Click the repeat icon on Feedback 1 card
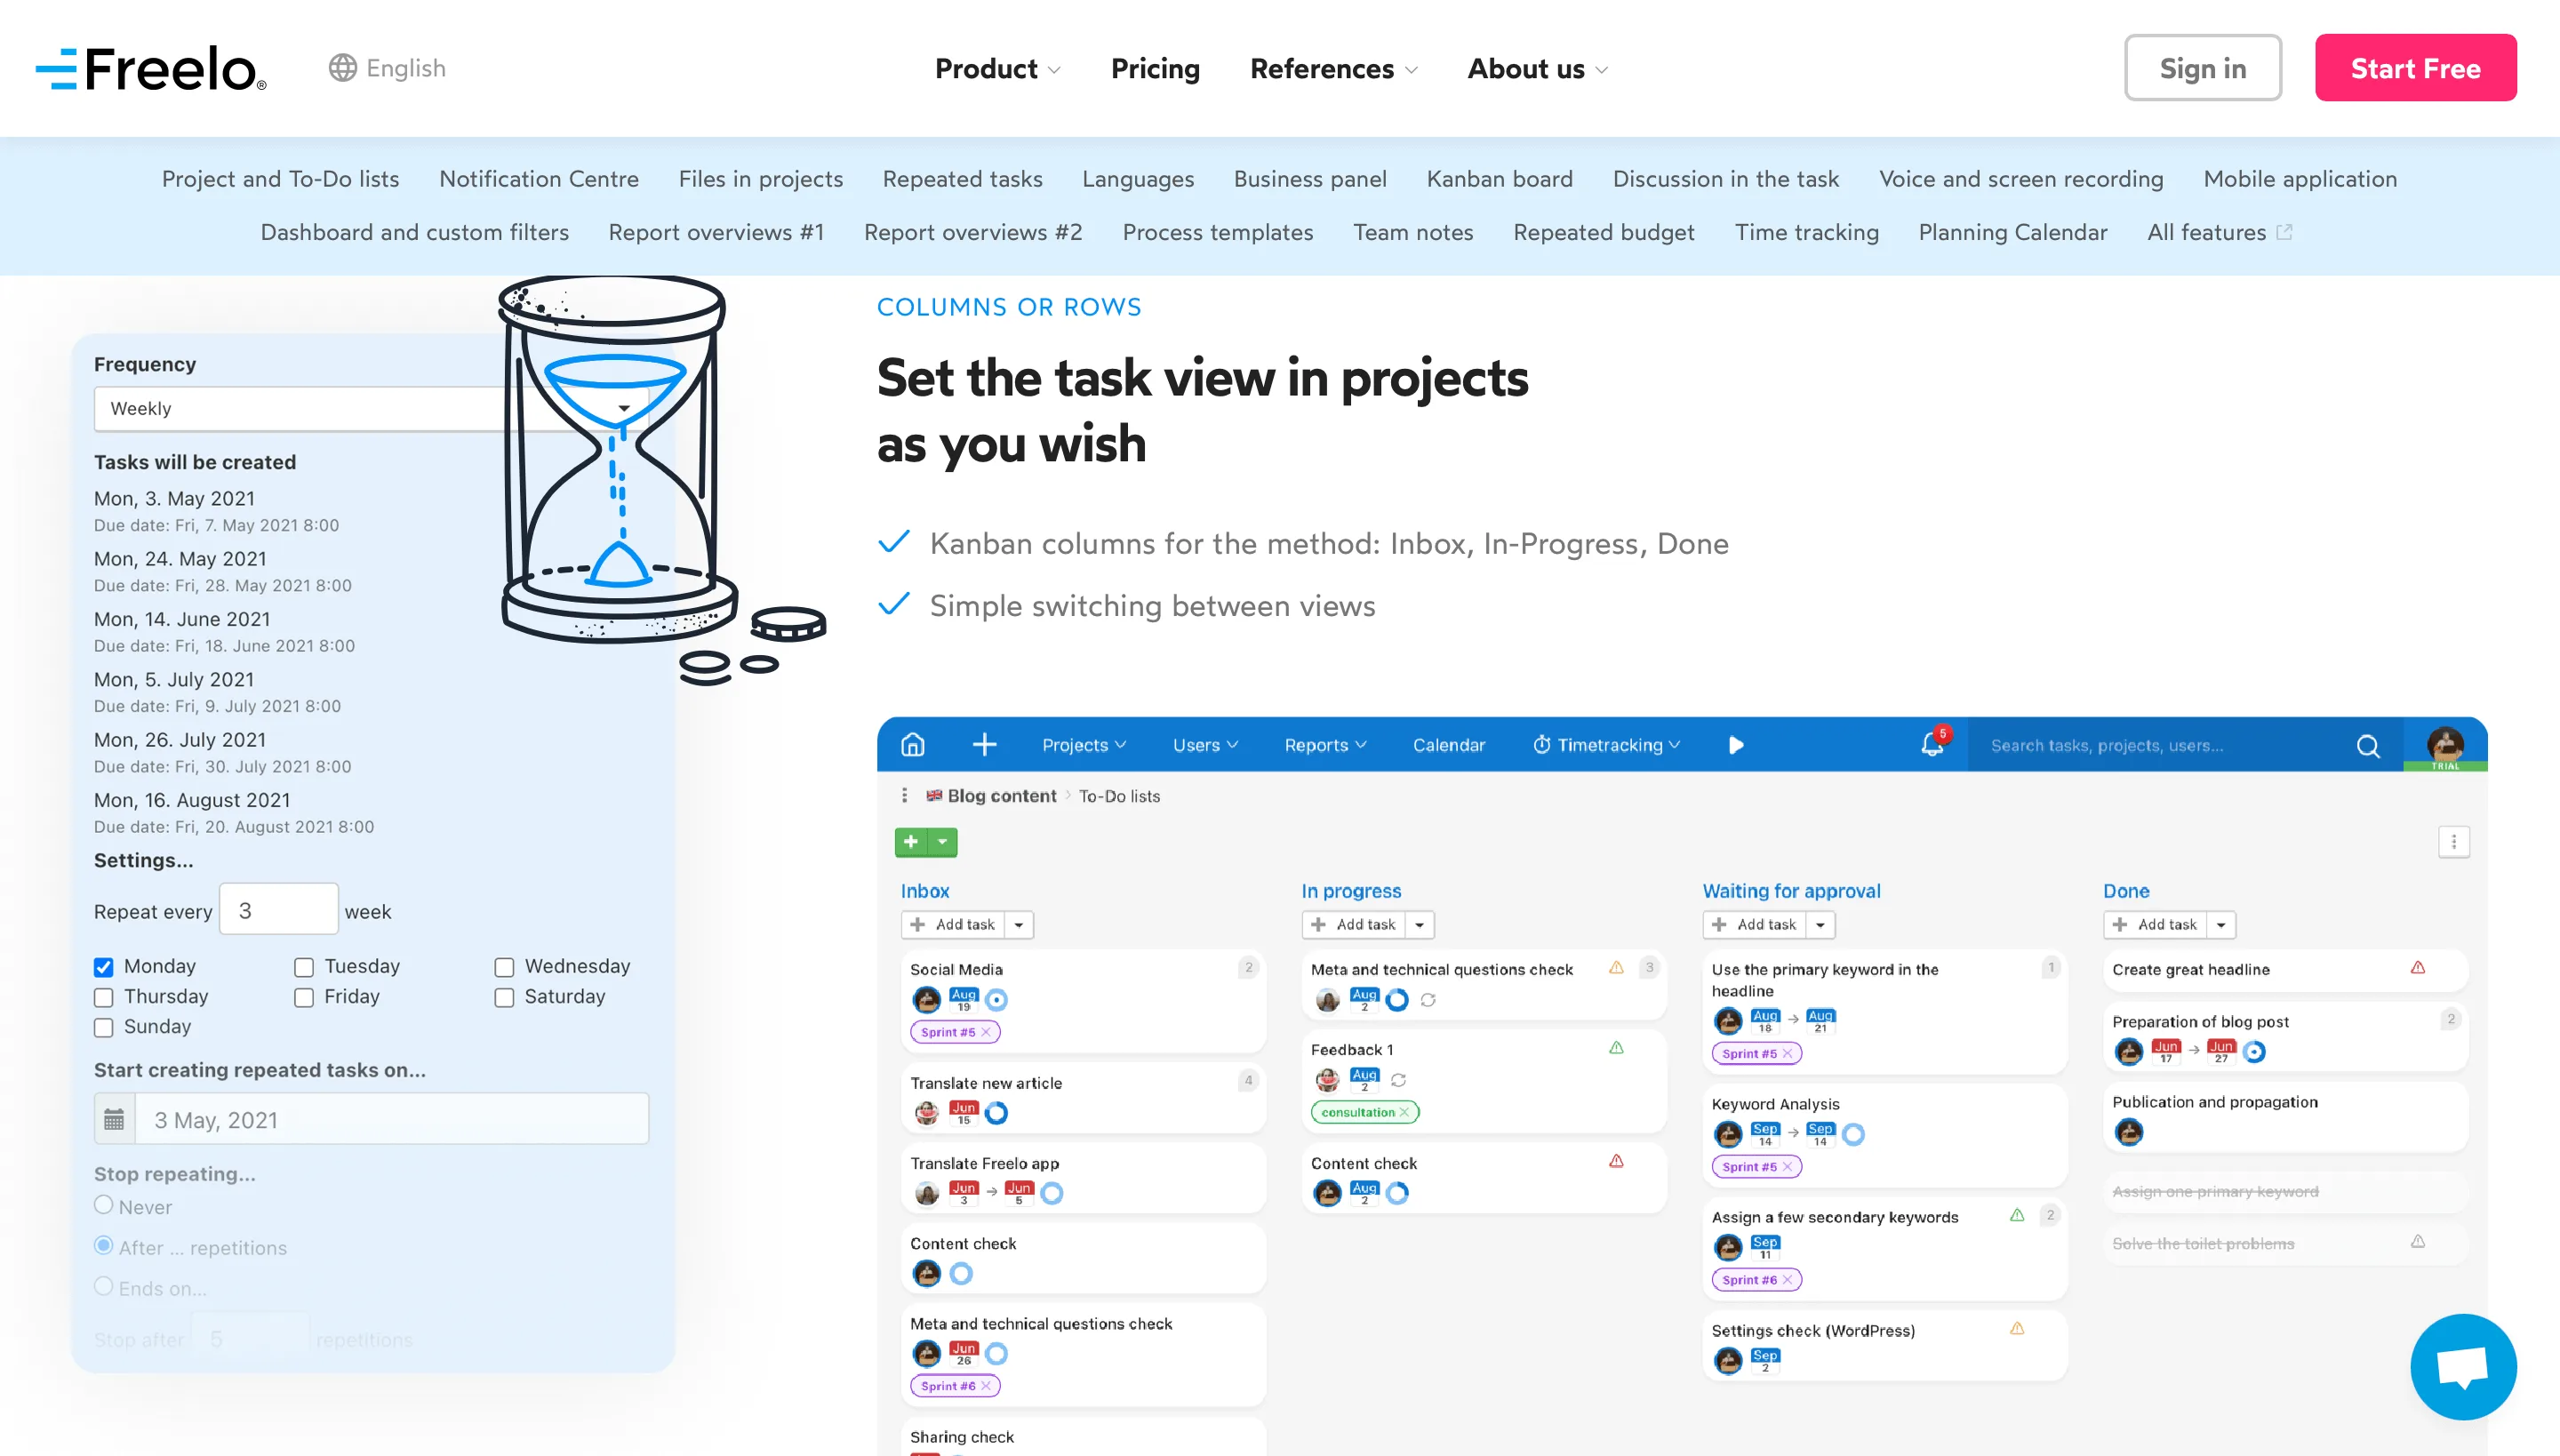The image size is (2560, 1456). pyautogui.click(x=1399, y=1080)
